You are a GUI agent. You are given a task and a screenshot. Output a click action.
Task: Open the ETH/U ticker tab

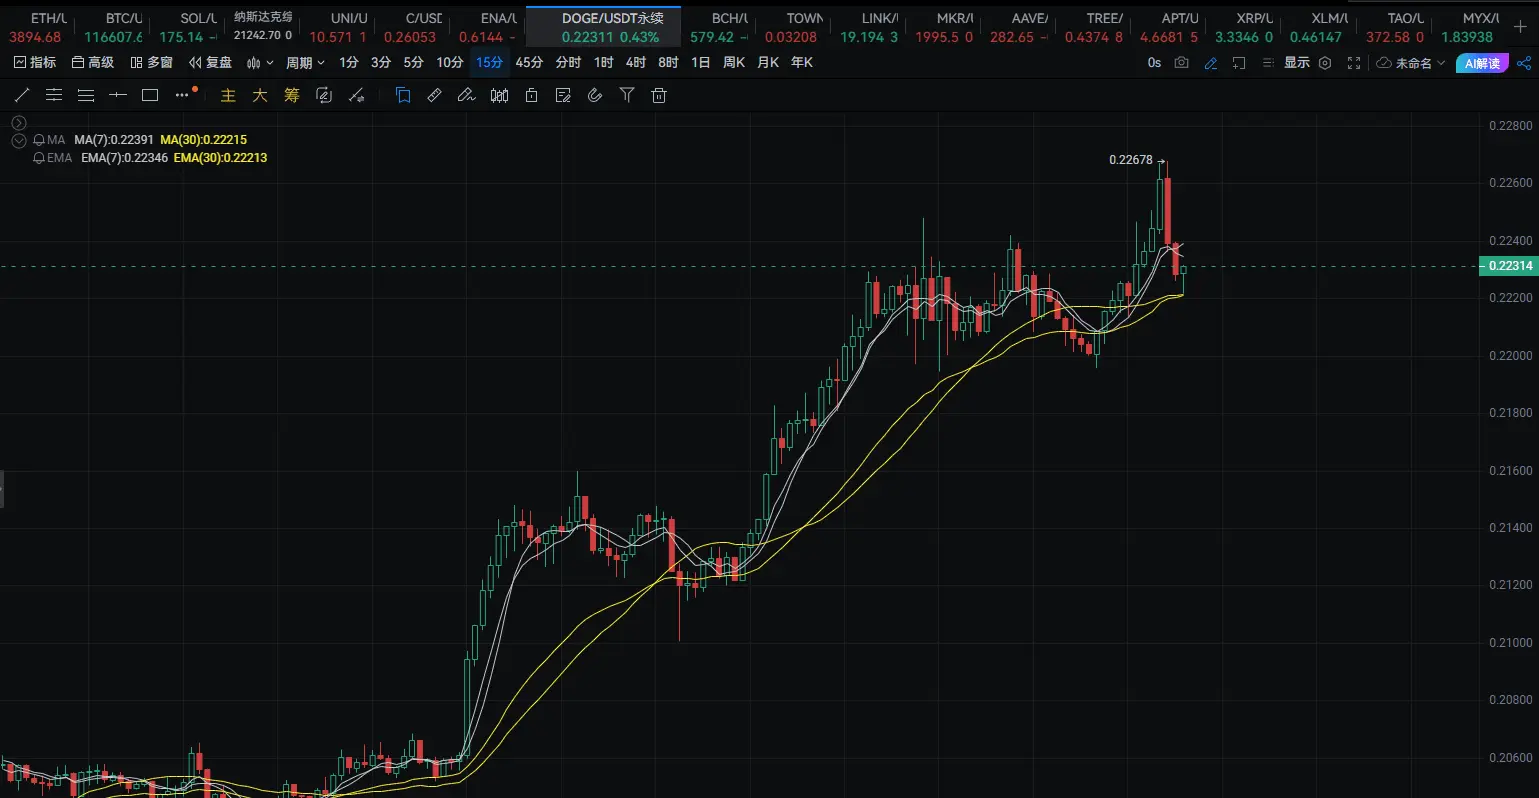click(x=38, y=27)
